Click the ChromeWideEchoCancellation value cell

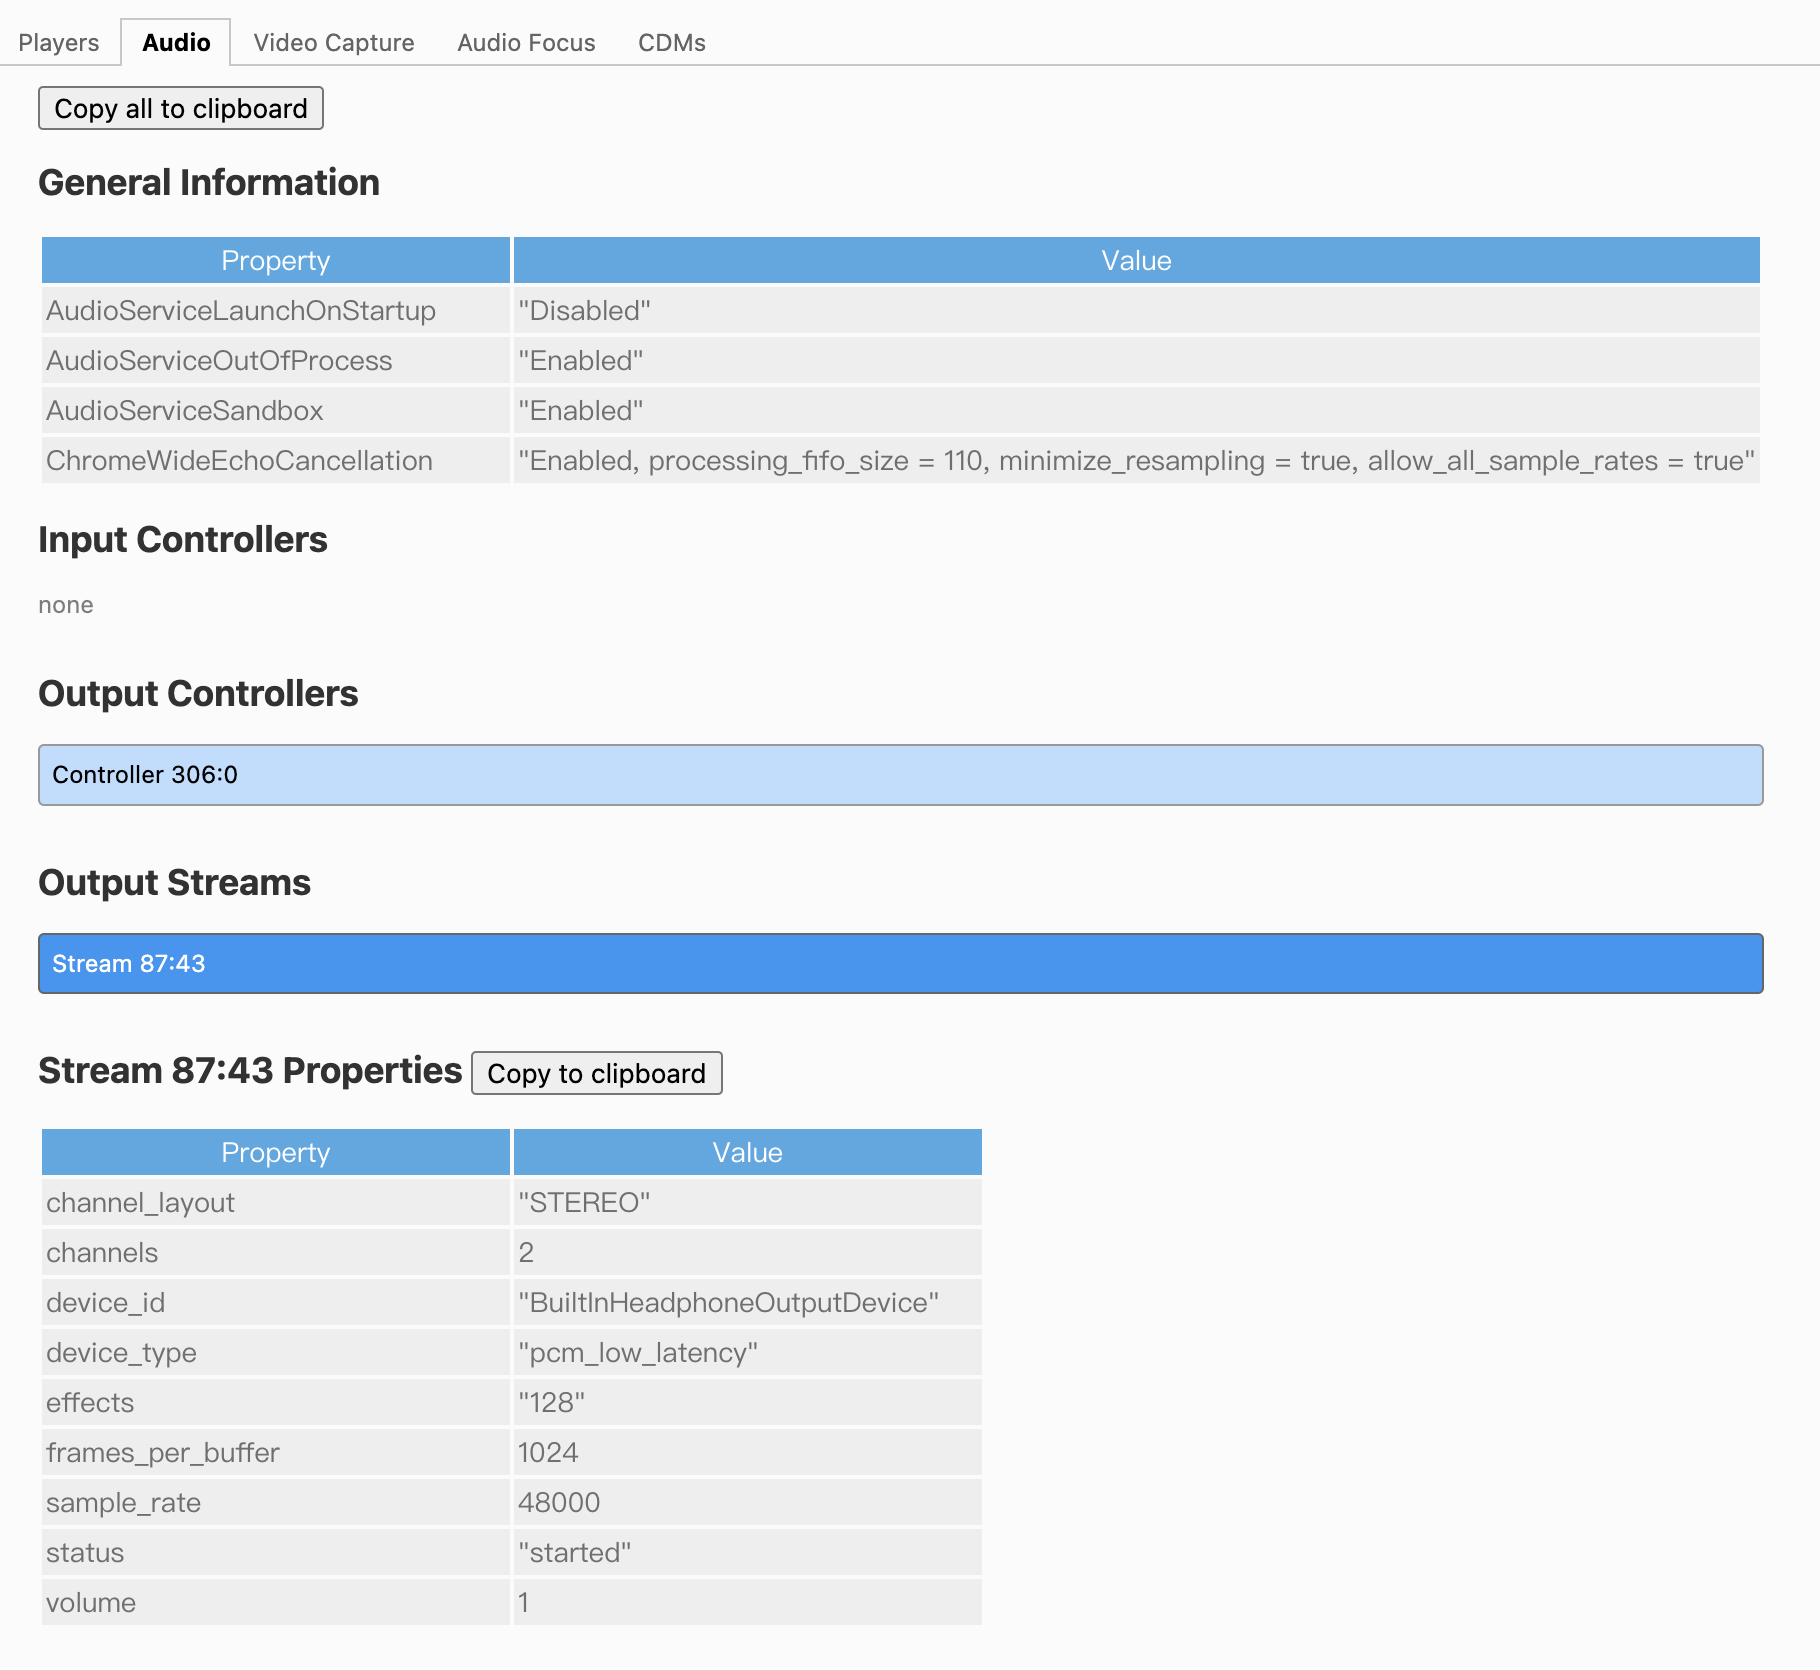[x=1136, y=461]
